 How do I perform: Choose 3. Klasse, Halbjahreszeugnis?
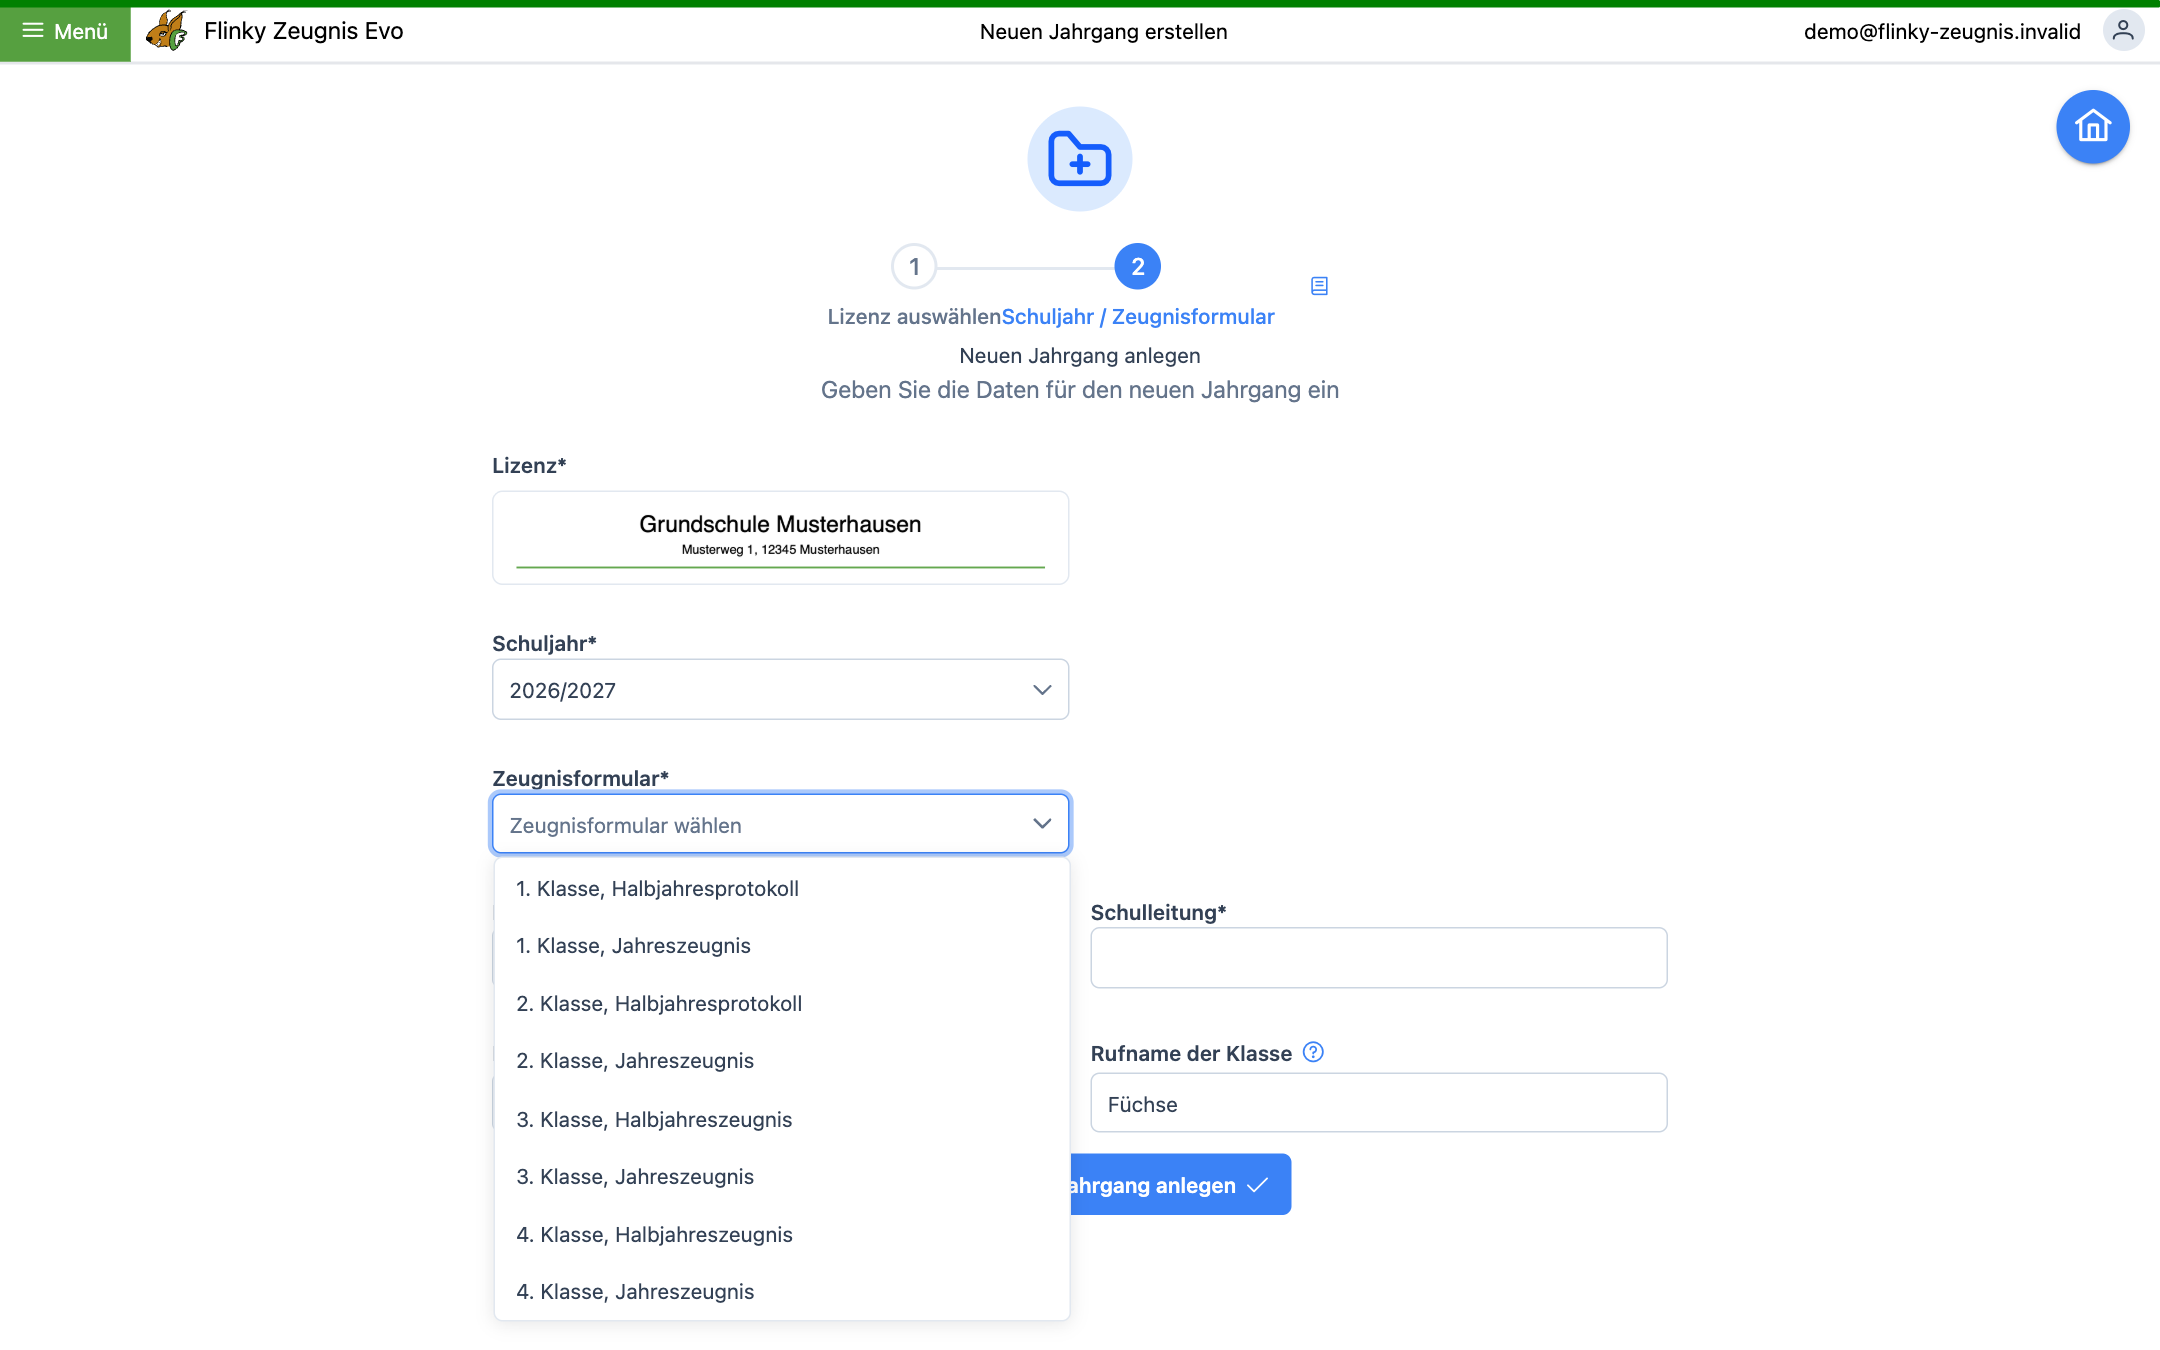point(782,1120)
